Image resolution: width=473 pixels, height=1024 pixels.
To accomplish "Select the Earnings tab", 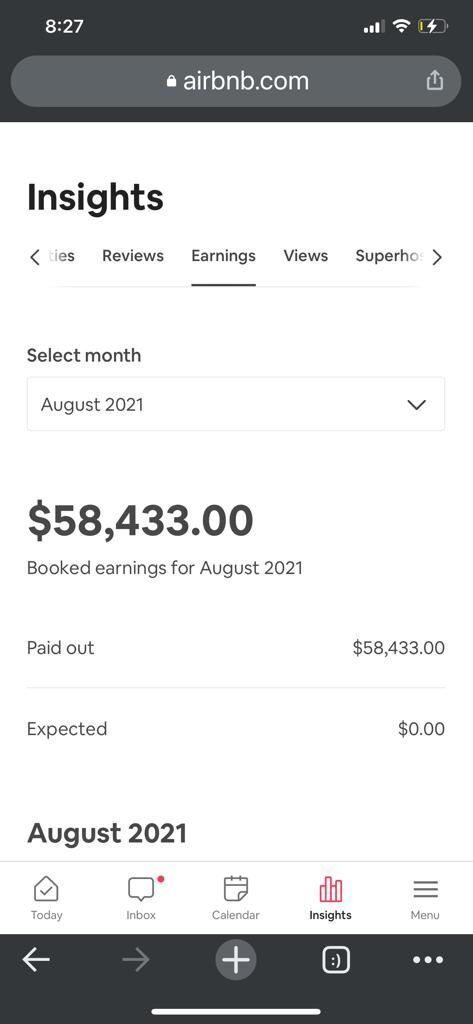I will [223, 256].
